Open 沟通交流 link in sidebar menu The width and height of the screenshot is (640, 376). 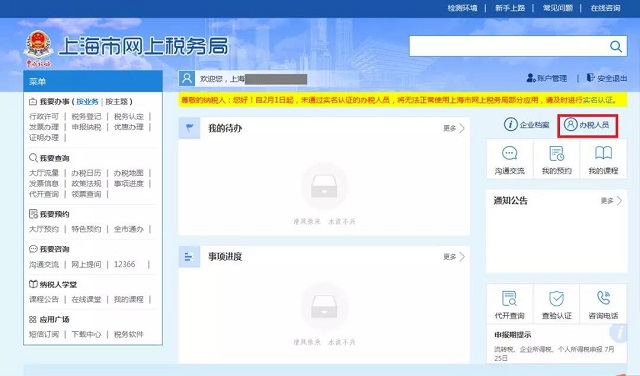[44, 265]
